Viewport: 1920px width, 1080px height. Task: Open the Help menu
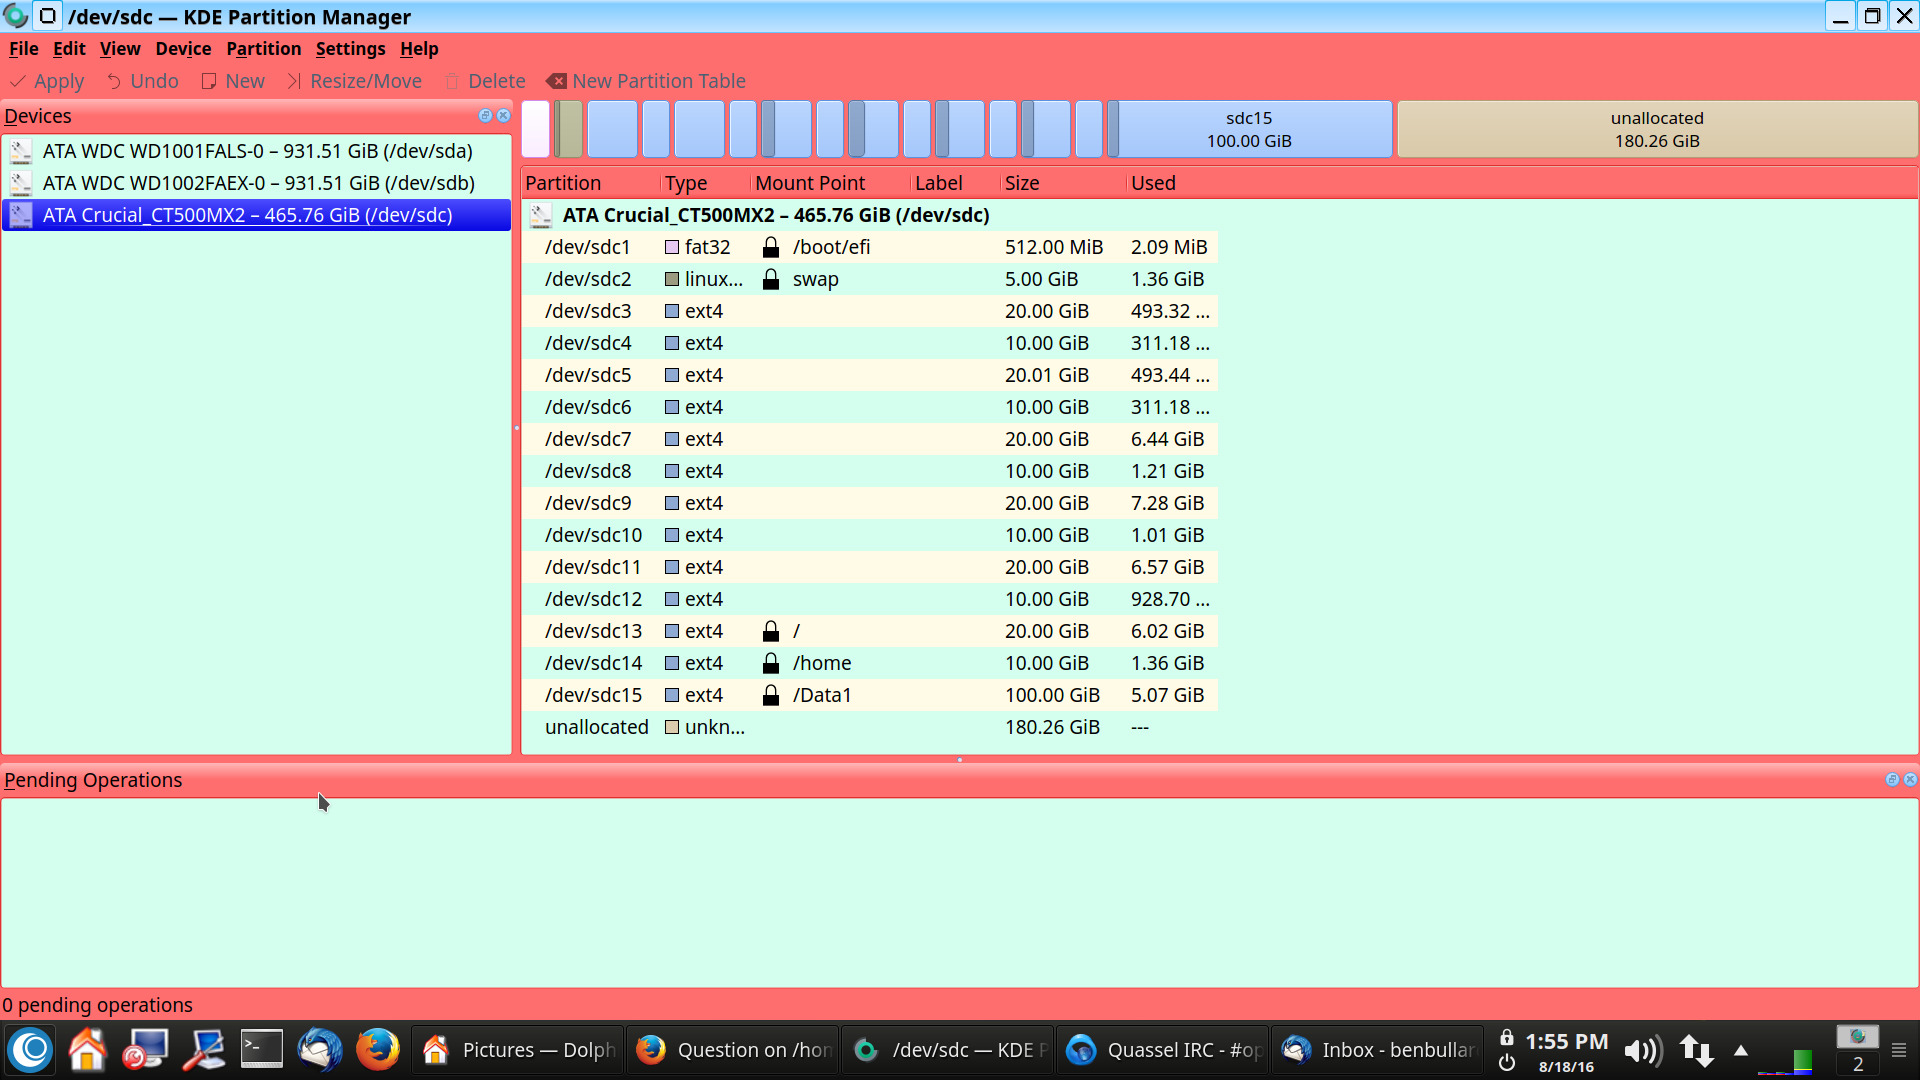(419, 49)
